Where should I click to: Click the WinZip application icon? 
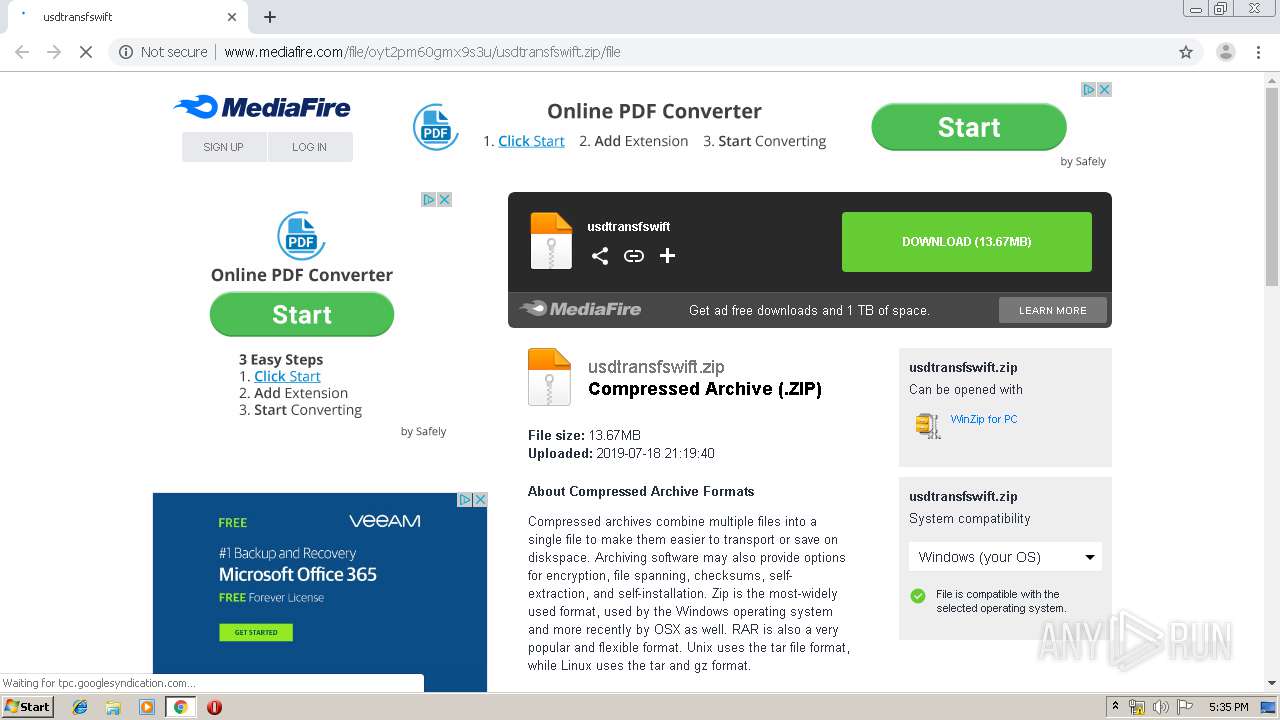tap(928, 425)
